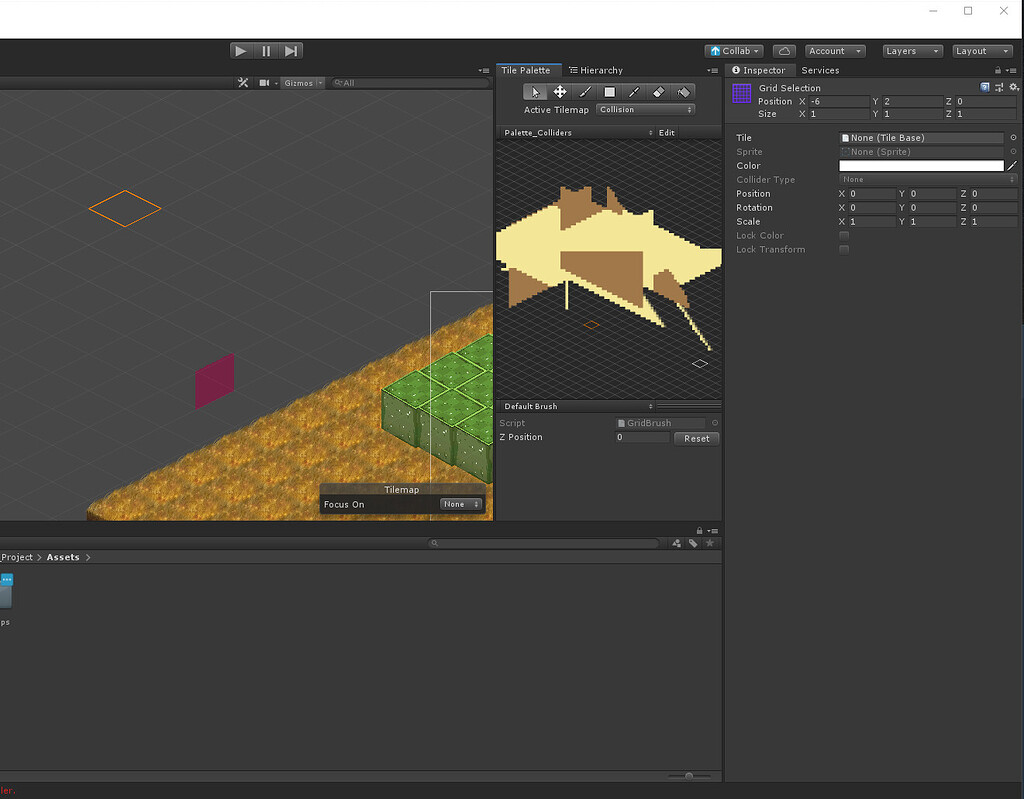Open Grid Selection help with the question mark icon

point(984,88)
